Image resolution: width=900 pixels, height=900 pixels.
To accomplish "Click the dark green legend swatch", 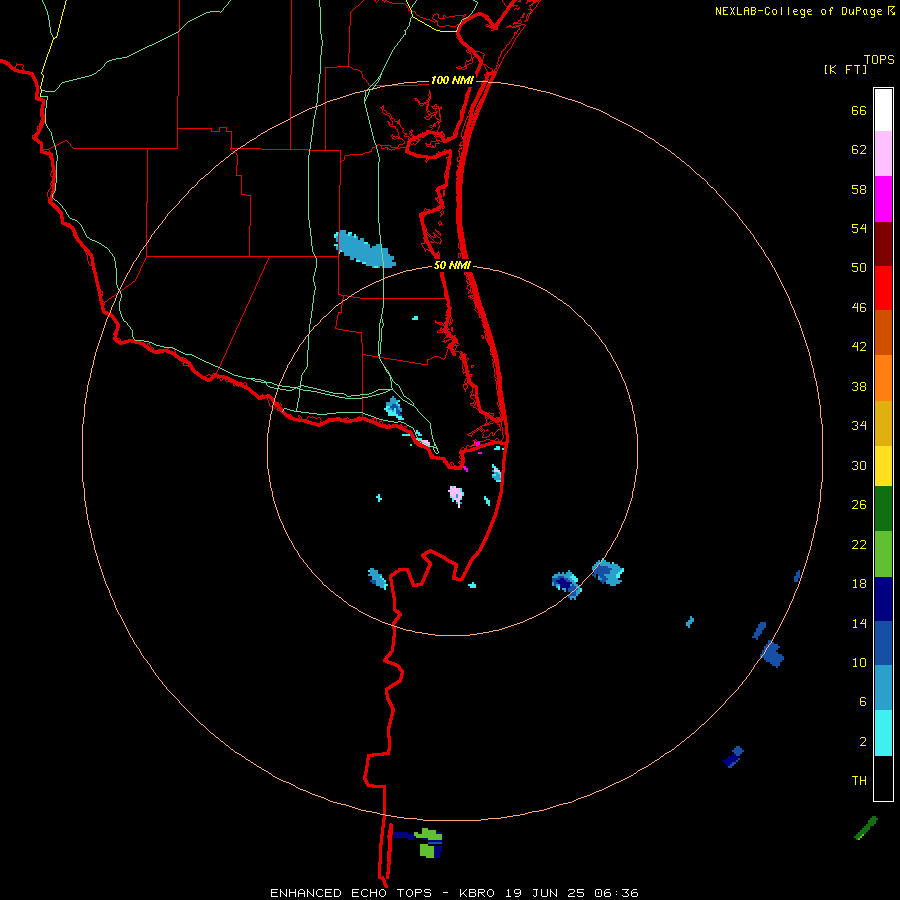I will pos(883,509).
